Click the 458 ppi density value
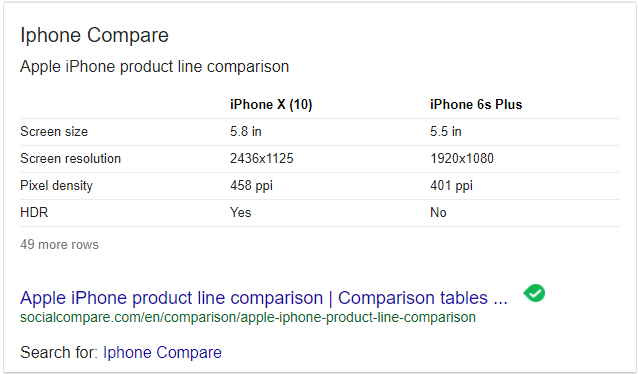Viewport: 638px width, 374px height. point(251,186)
